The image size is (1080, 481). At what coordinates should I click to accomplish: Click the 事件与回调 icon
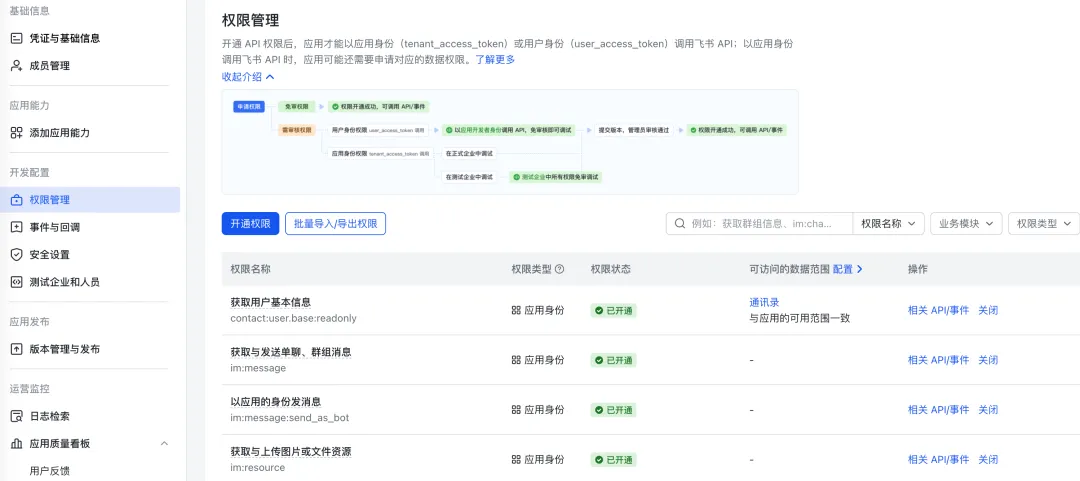pyautogui.click(x=17, y=227)
